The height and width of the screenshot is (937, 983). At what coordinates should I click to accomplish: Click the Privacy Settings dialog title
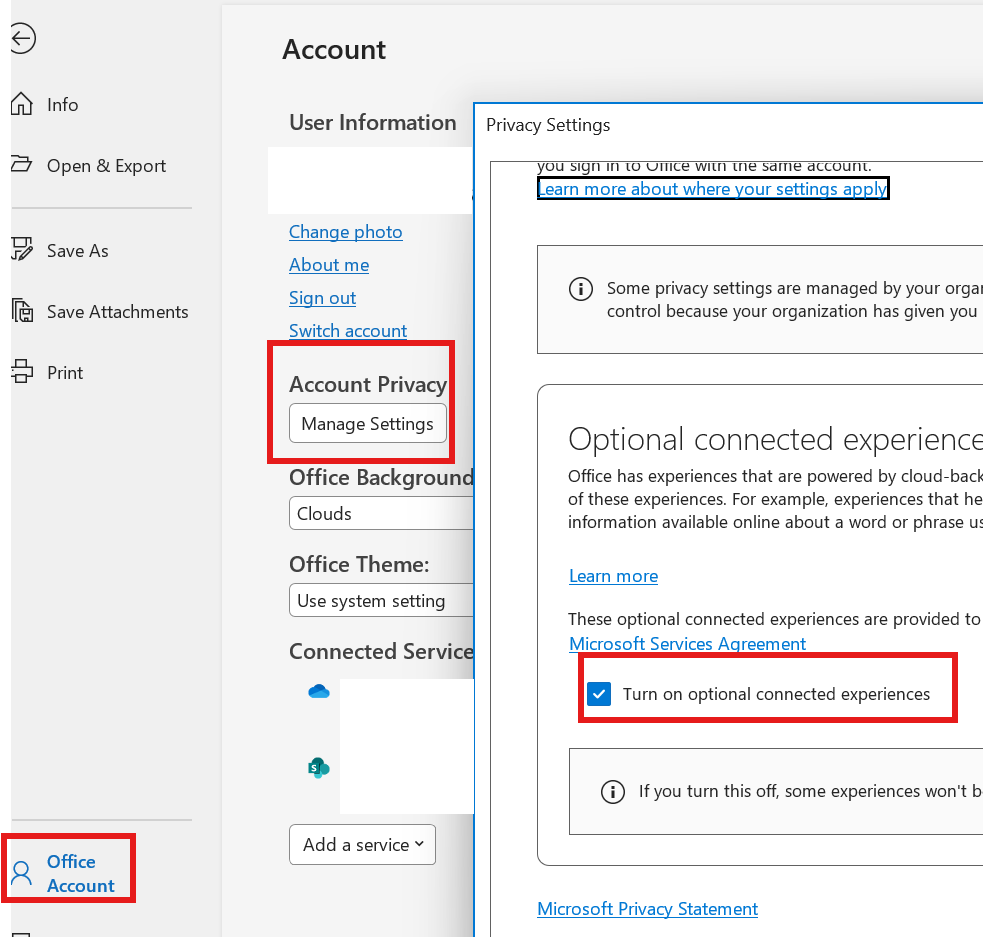coord(548,125)
